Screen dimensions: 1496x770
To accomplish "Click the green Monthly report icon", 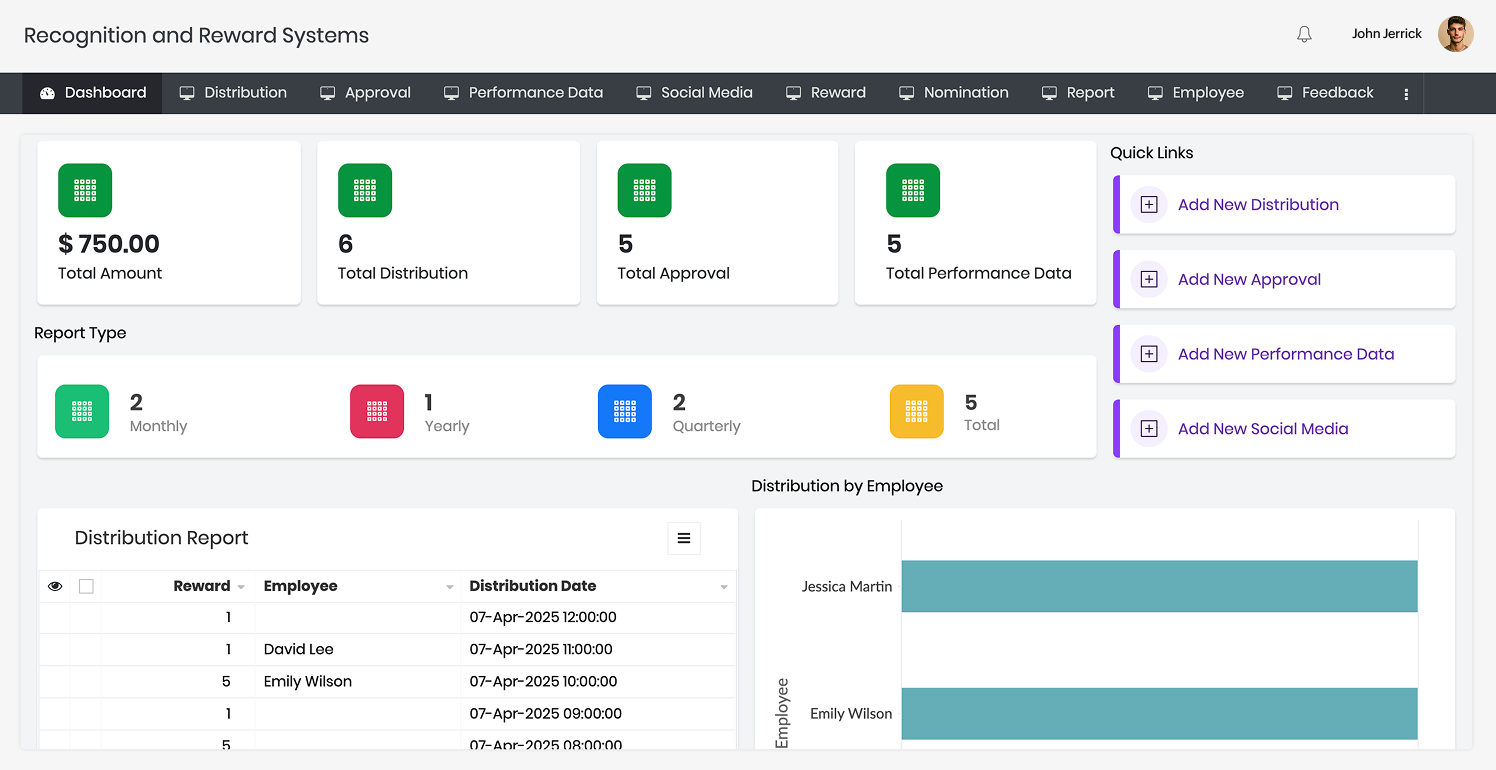I will click(x=82, y=411).
